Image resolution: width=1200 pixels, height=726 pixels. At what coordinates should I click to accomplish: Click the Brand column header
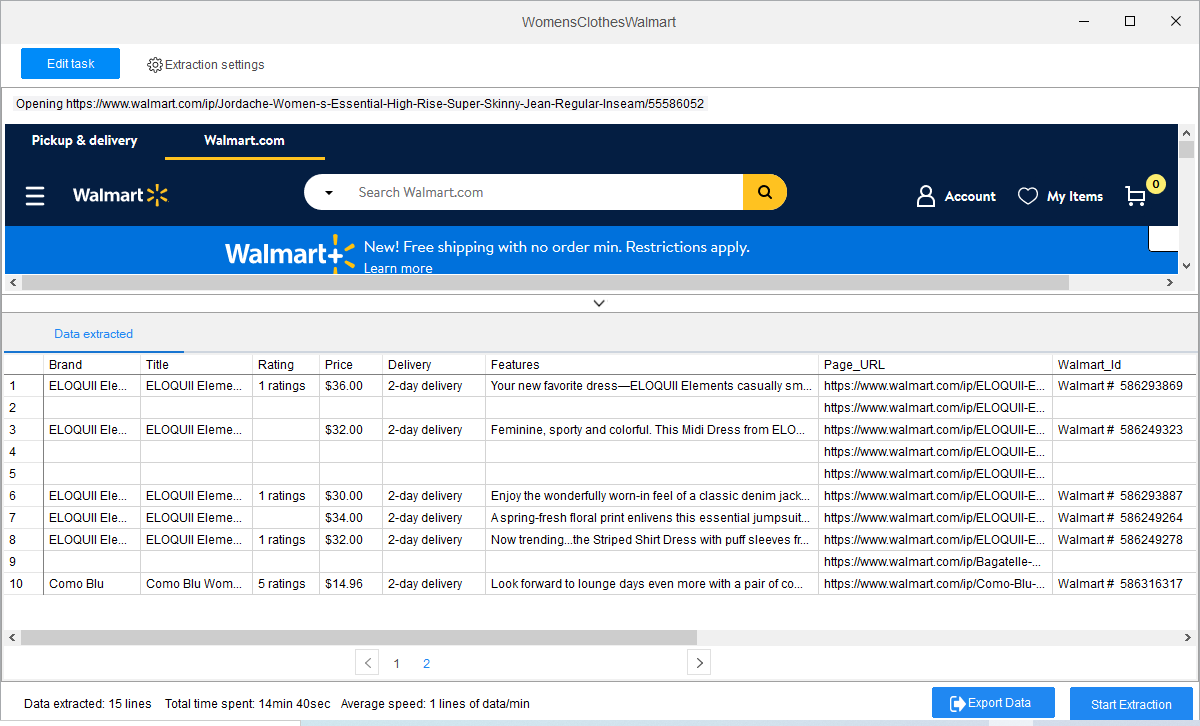[92, 364]
